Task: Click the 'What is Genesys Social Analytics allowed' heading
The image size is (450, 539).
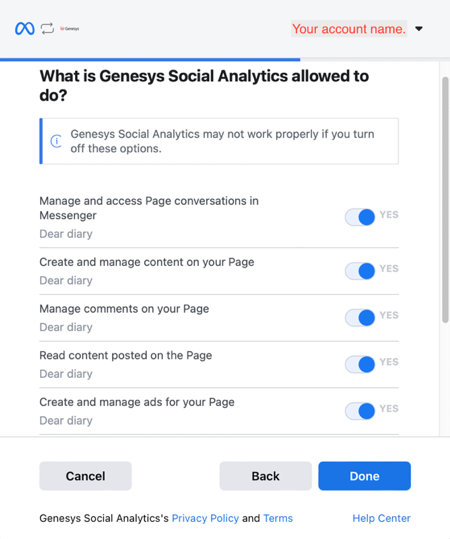Action: point(204,86)
